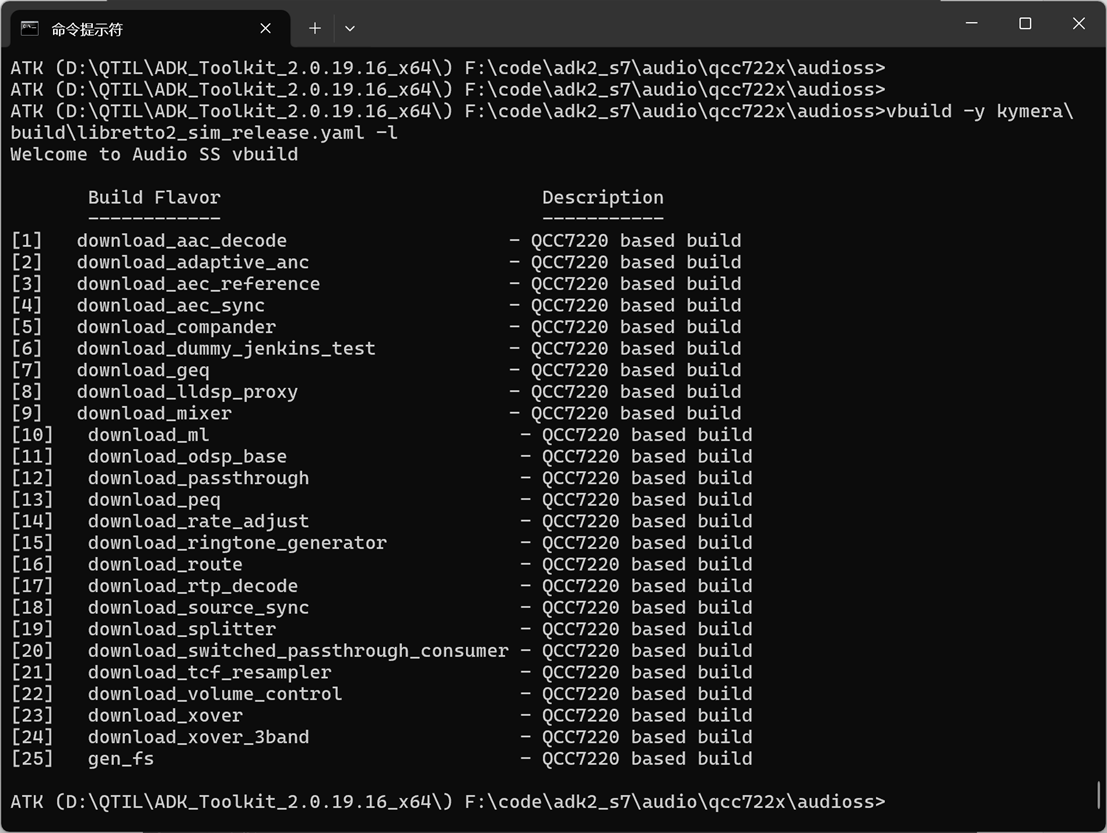Close the terminal window
This screenshot has height=833, width=1107.
point(1078,23)
